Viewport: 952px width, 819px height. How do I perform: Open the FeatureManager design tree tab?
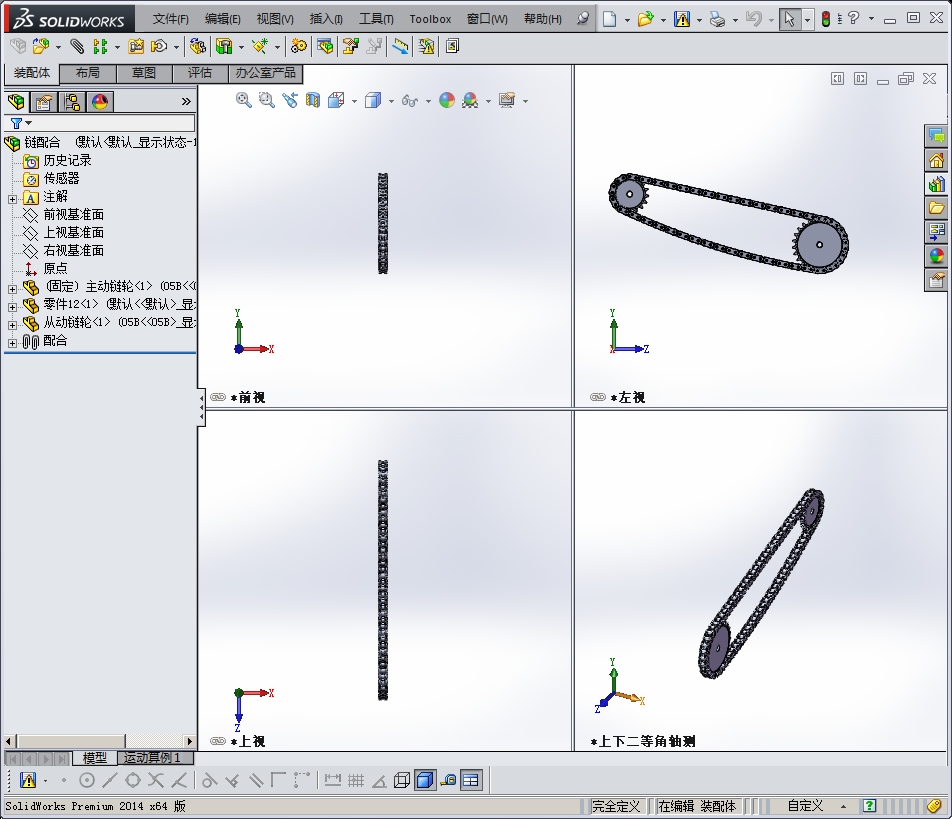pyautogui.click(x=16, y=101)
